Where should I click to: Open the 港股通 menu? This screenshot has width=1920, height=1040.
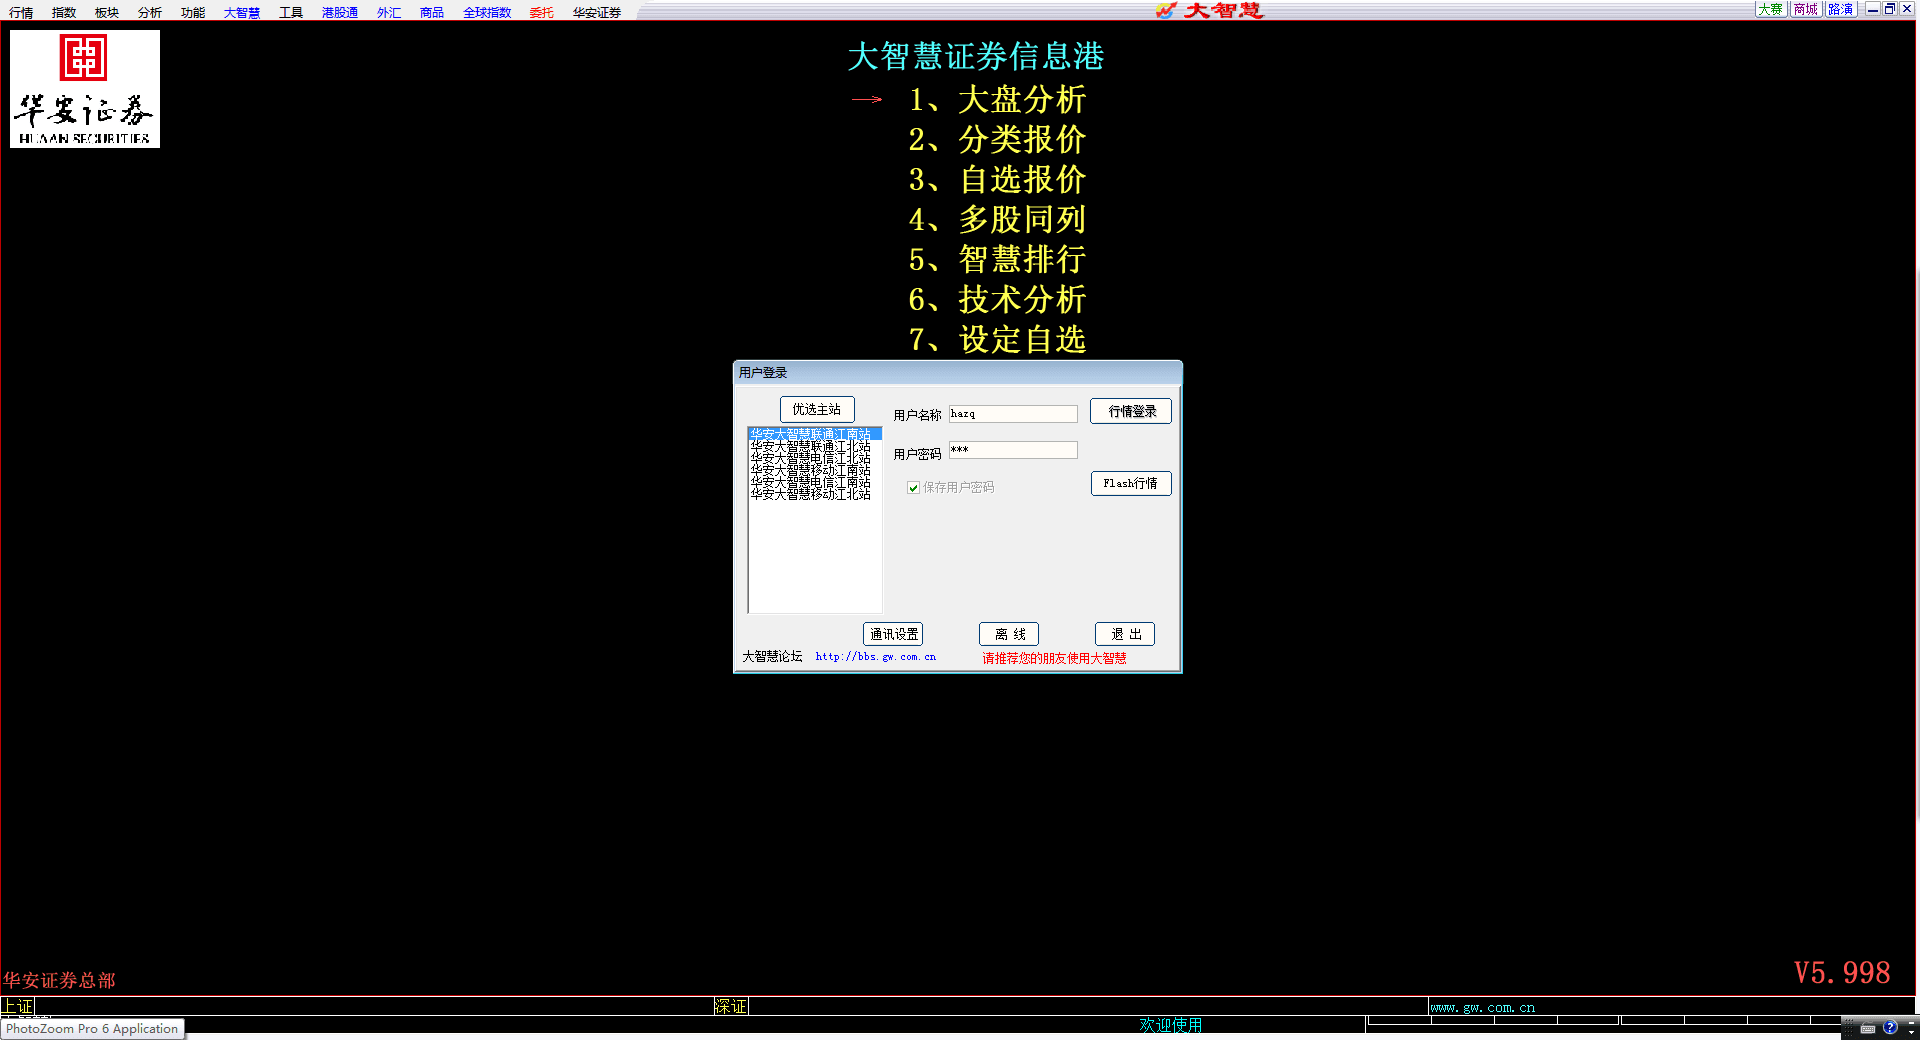coord(340,13)
